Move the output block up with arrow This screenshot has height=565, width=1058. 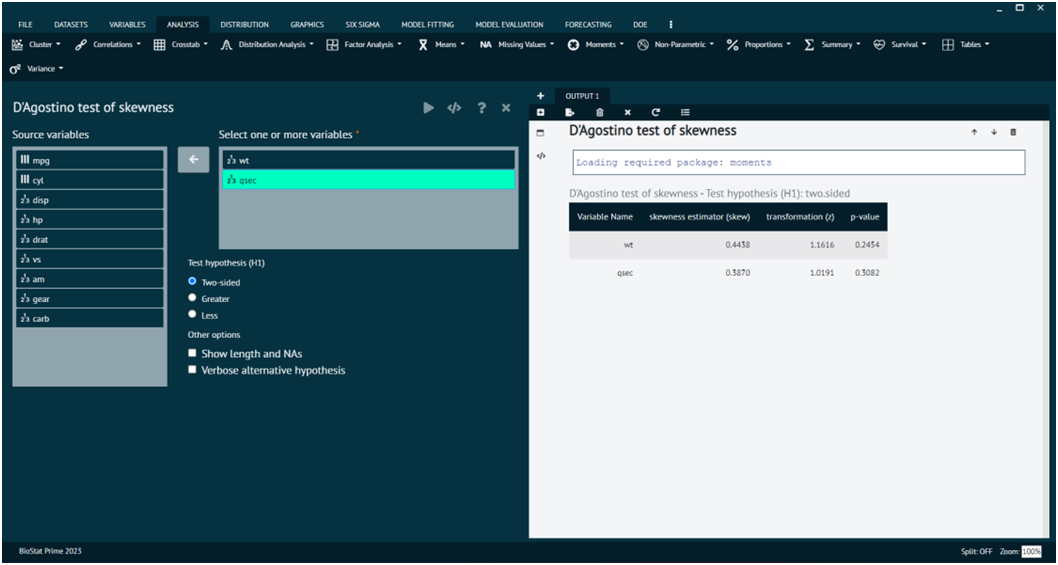tap(974, 132)
